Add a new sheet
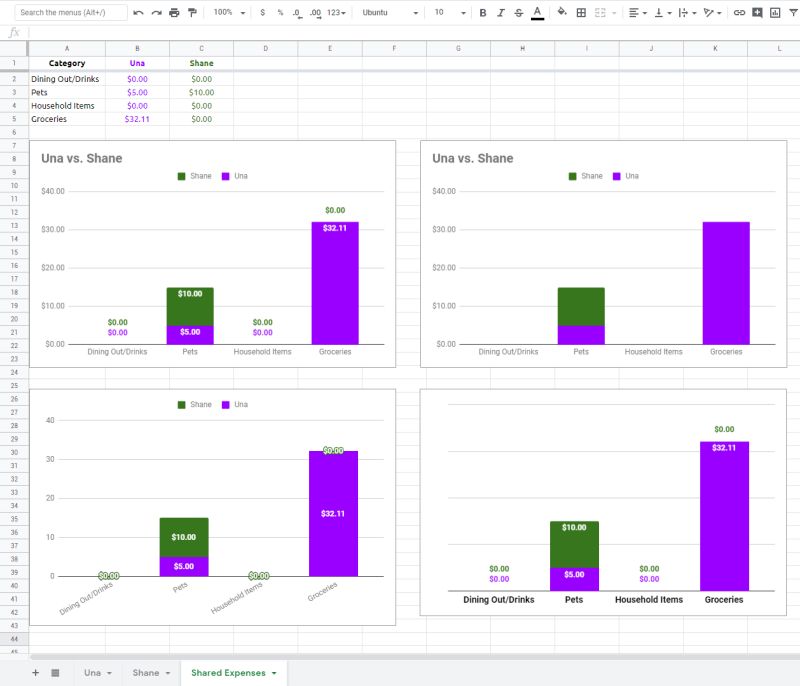Screen dimensions: 800x686 pos(34,672)
